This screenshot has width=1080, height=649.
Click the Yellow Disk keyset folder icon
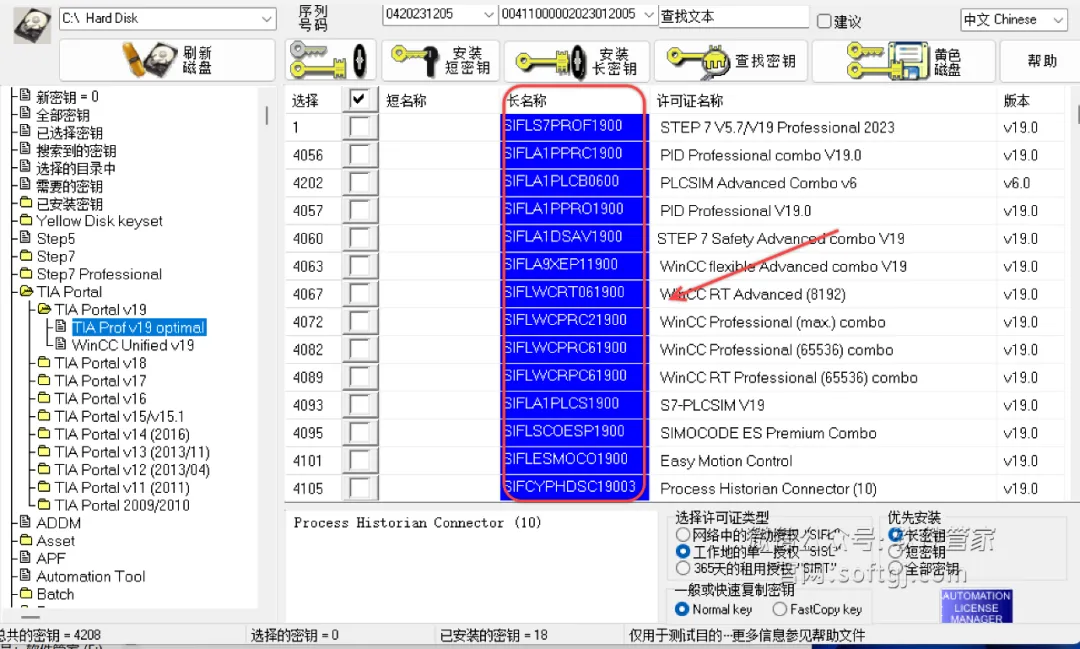[26, 220]
